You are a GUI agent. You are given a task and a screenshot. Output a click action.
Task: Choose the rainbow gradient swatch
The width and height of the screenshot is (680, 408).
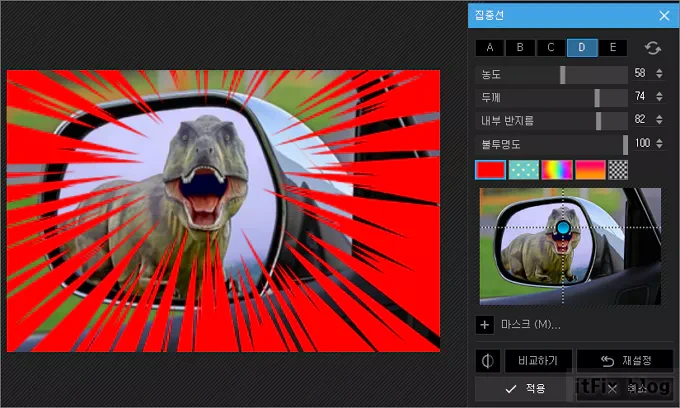click(x=557, y=170)
